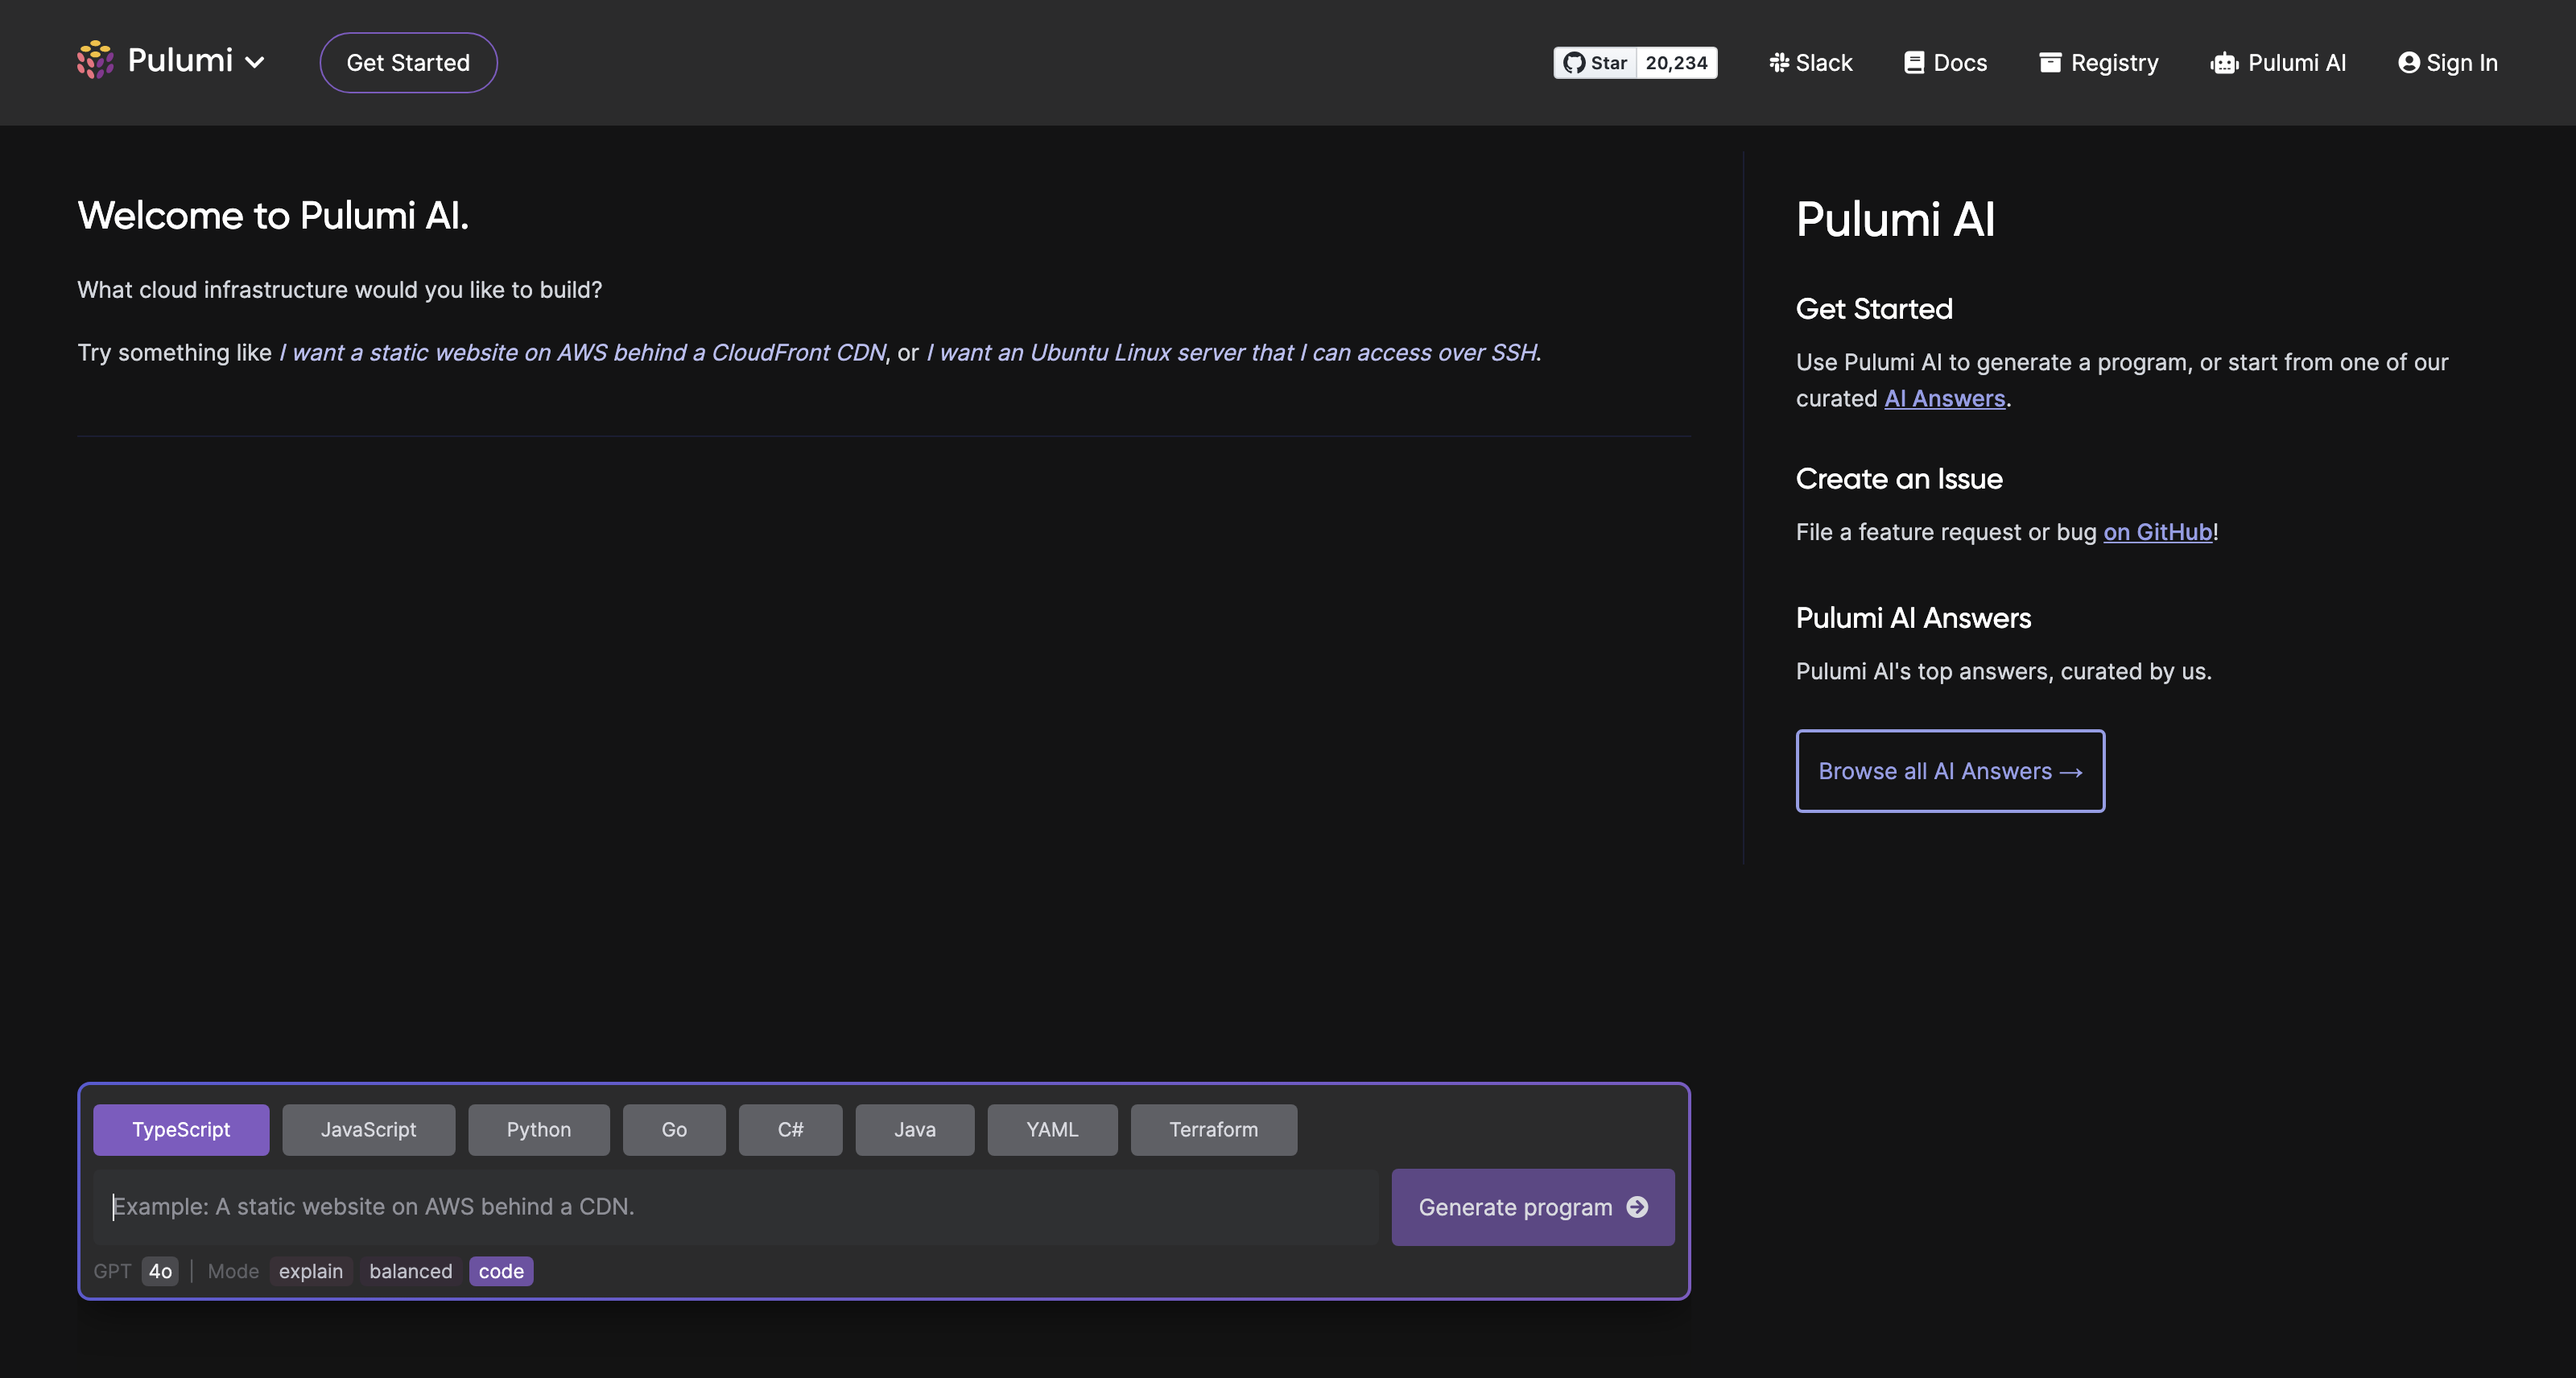The image size is (2576, 1378).
Task: Open the Docs page
Action: (x=1946, y=63)
